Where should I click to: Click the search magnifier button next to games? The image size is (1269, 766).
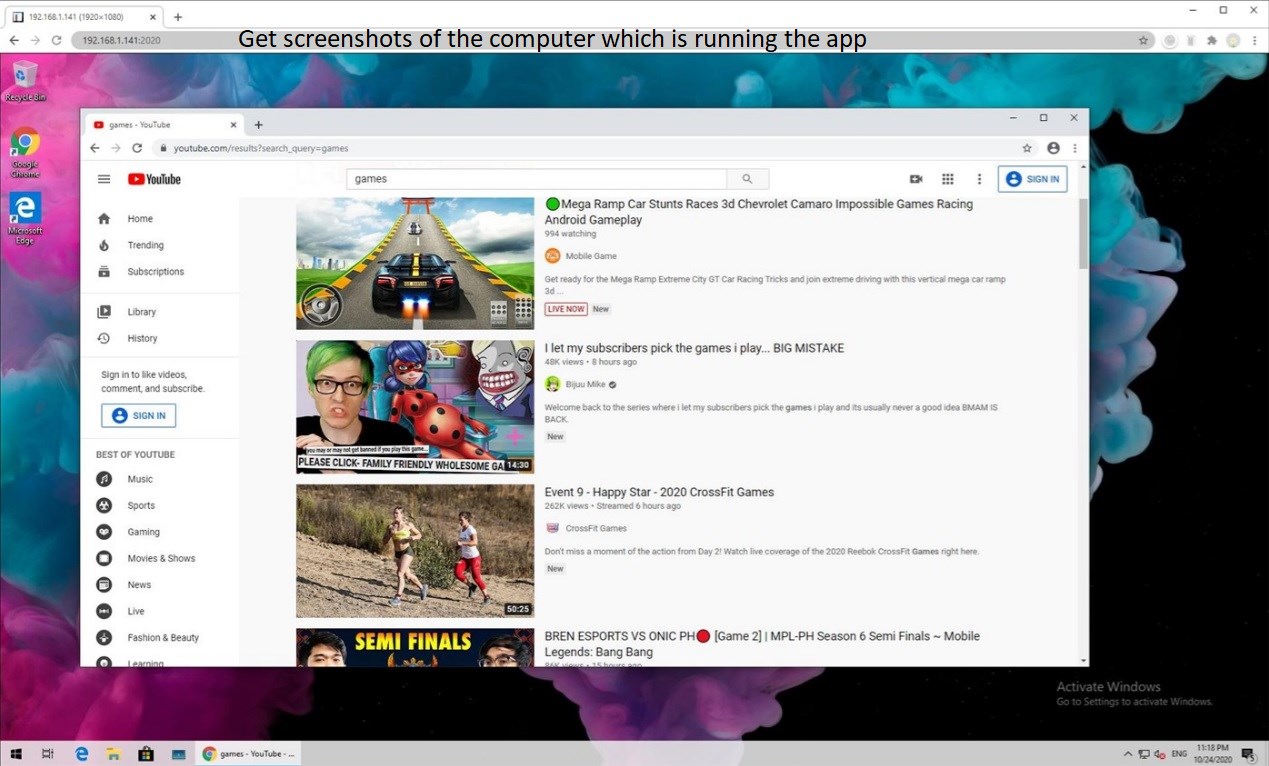(x=747, y=179)
